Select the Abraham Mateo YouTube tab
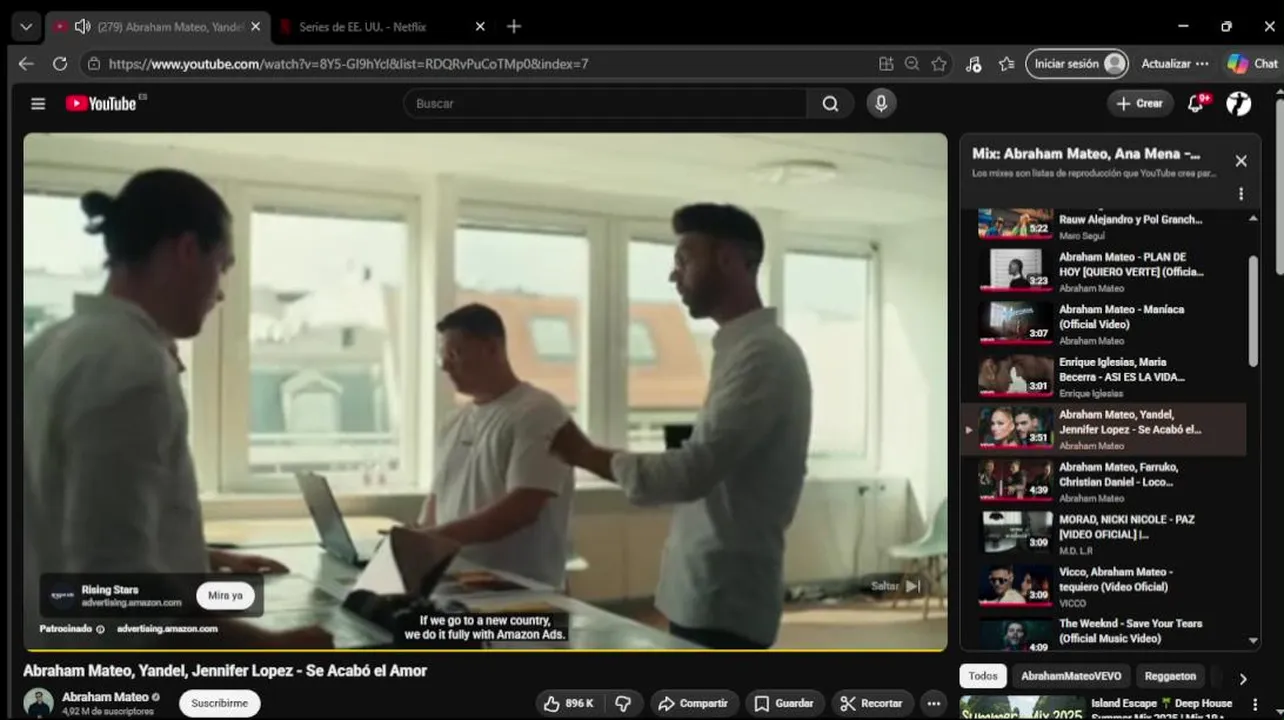 tap(157, 27)
